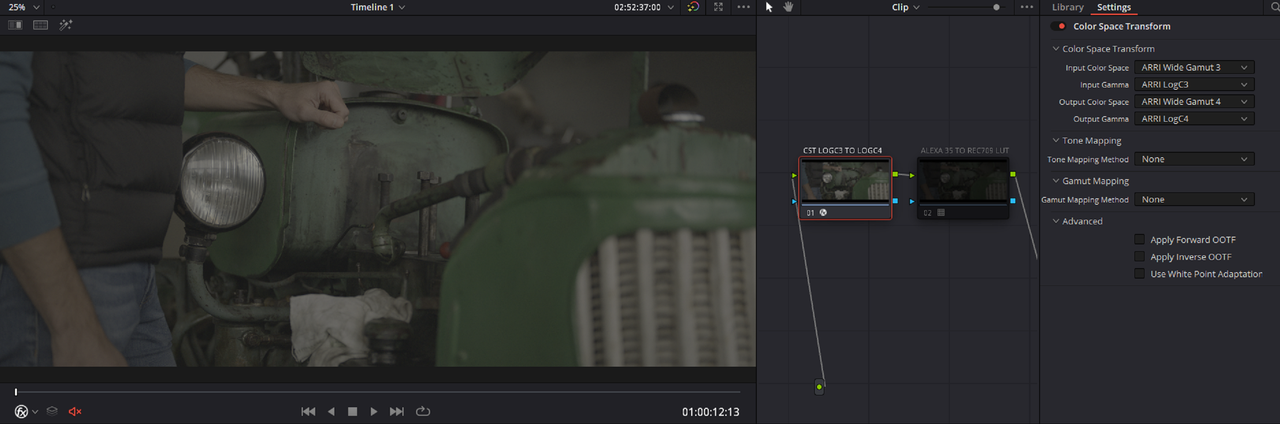
Task: Click the search icon in effects panel
Action: [x=1273, y=7]
